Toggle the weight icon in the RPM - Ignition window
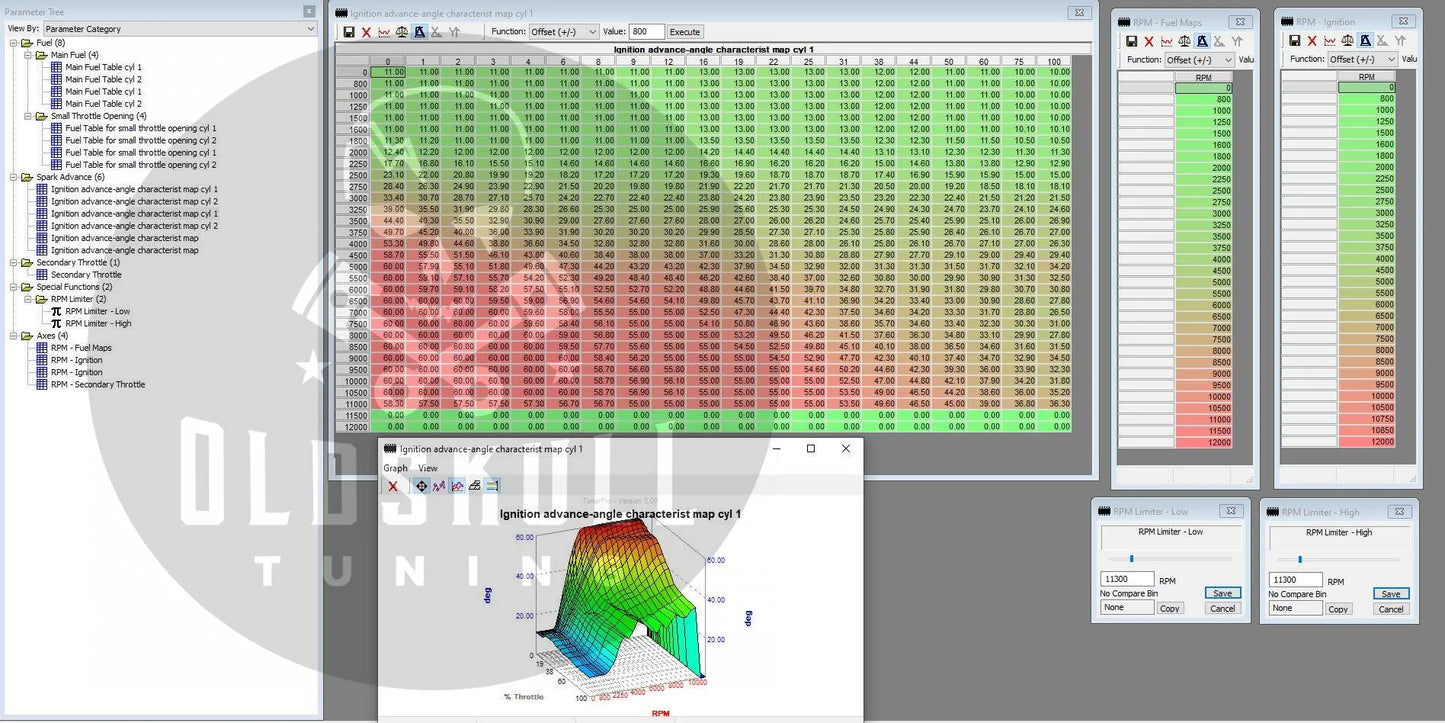The height and width of the screenshot is (723, 1445). 1366,40
